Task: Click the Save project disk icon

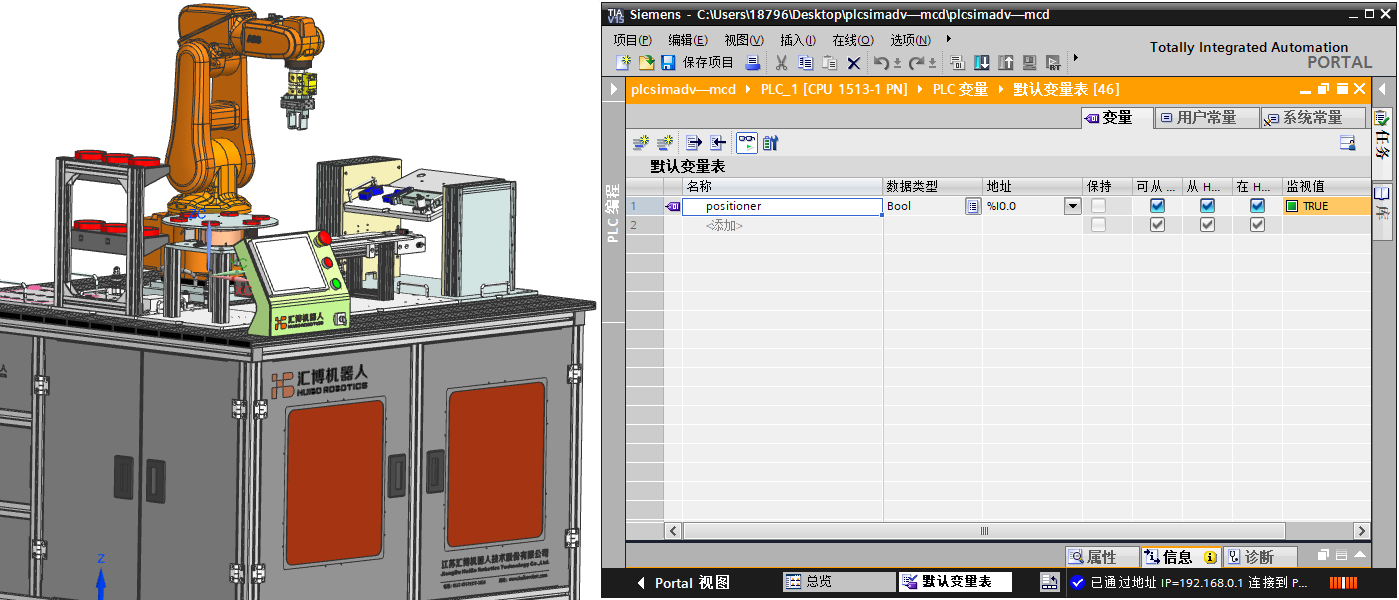Action: [x=668, y=63]
